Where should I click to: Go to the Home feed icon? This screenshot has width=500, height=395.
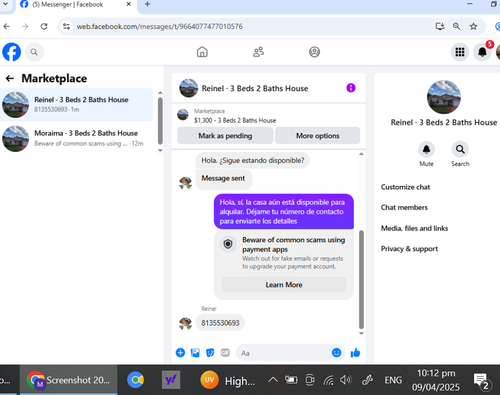(x=202, y=52)
